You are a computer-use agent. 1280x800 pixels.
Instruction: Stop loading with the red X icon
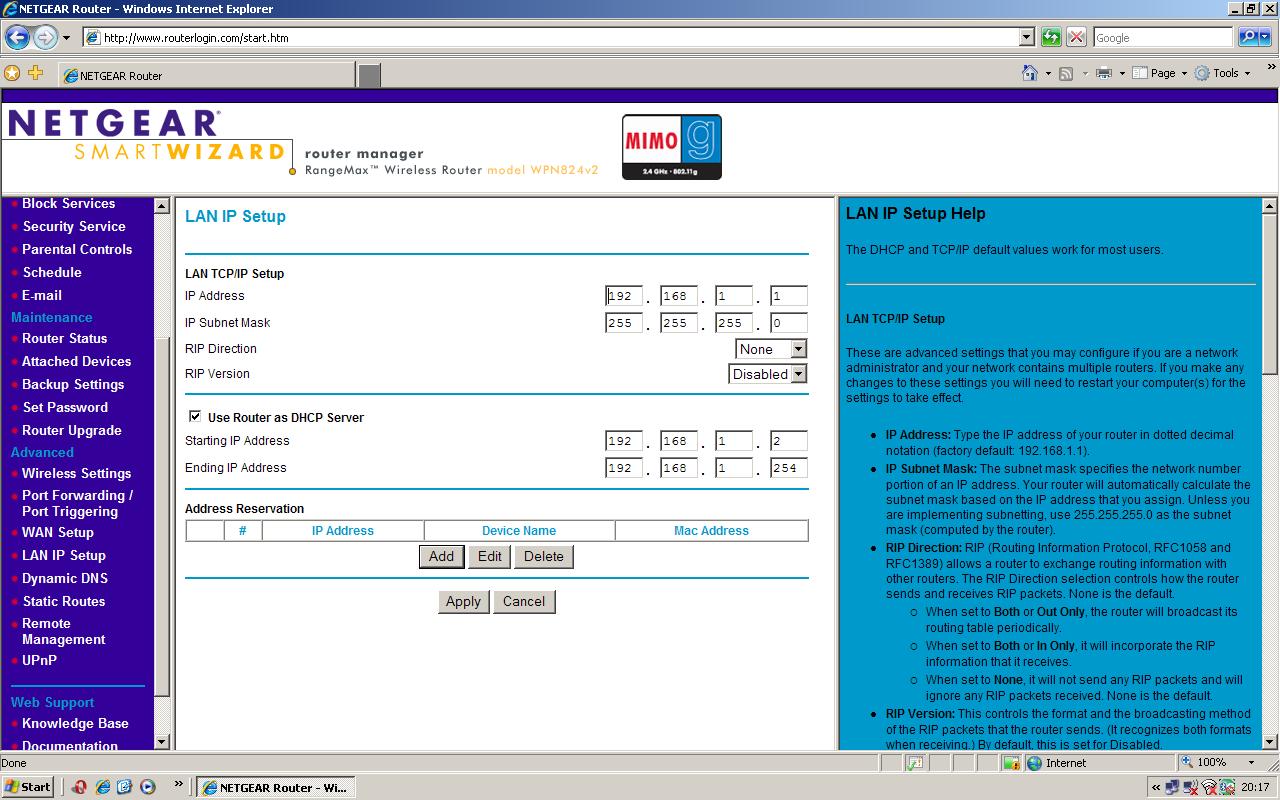(1076, 37)
